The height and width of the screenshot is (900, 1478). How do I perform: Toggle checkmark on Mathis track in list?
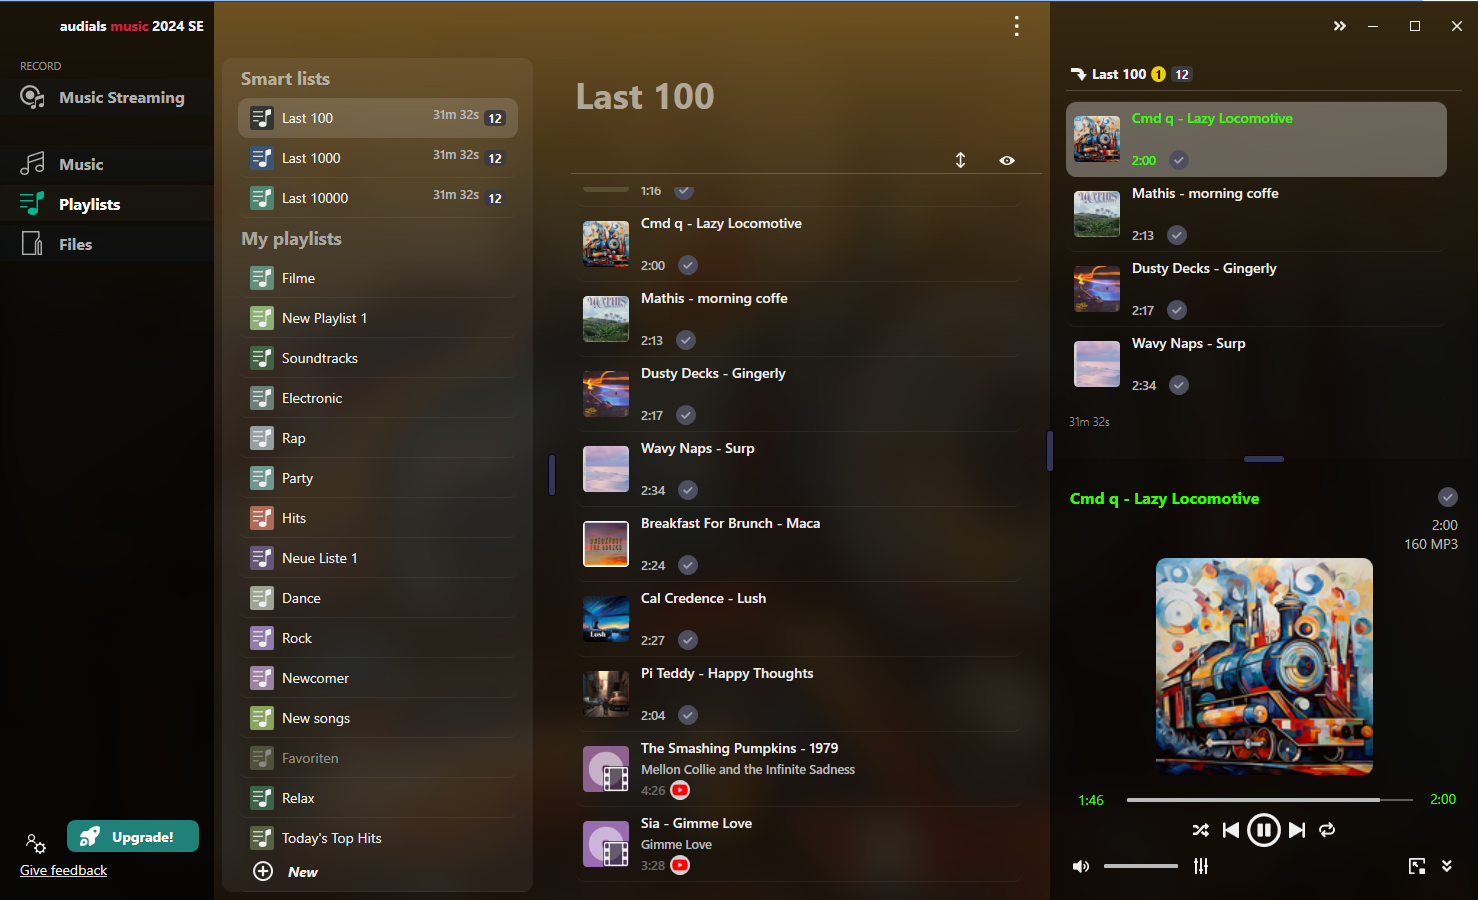(686, 340)
